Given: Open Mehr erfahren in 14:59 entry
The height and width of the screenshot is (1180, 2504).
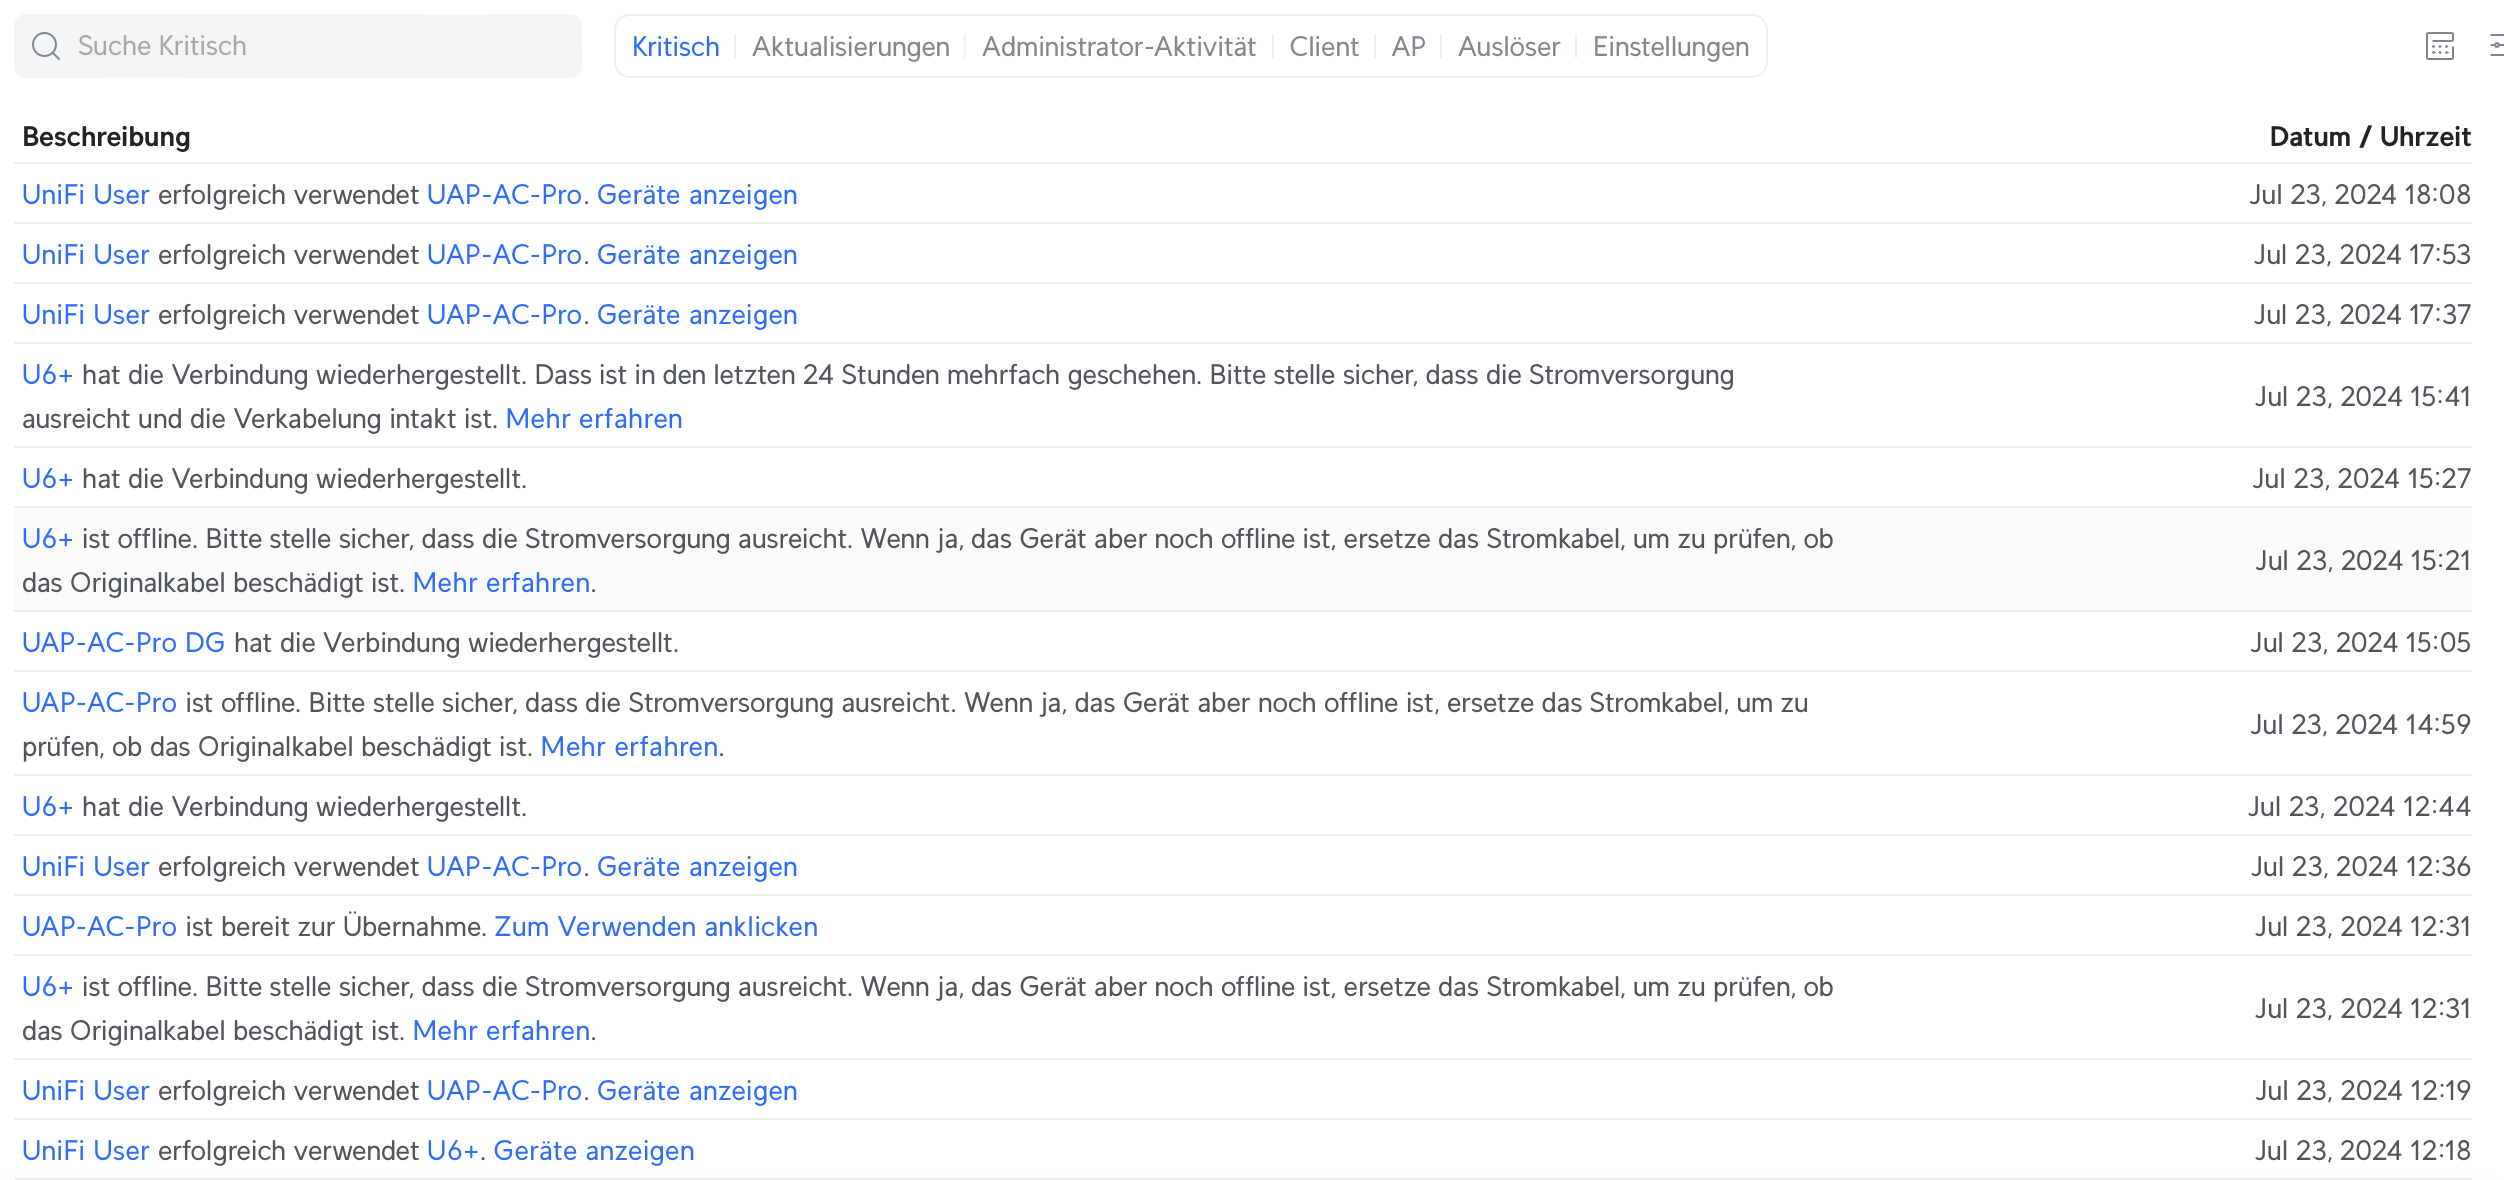Looking at the screenshot, I should click(x=628, y=747).
